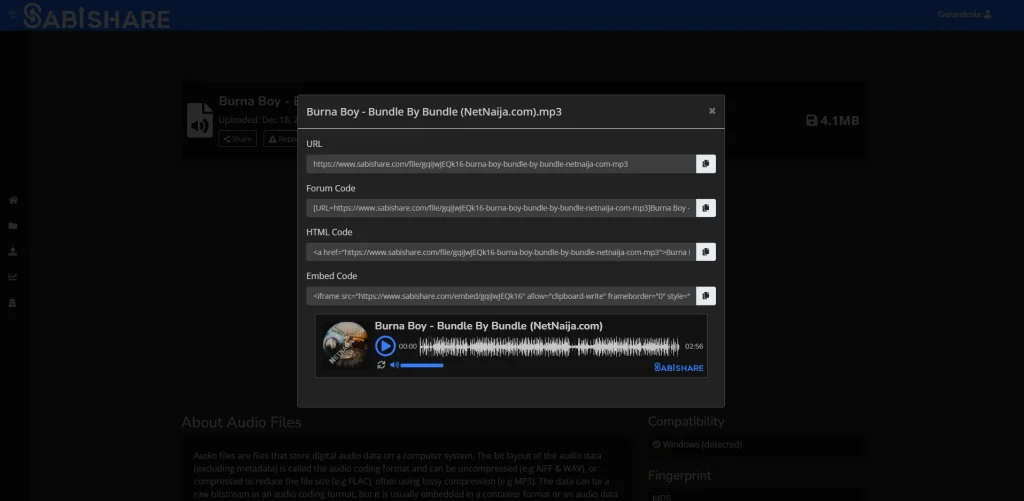Image resolution: width=1024 pixels, height=501 pixels.
Task: Go to SabiShare logo homepage
Action: [97, 16]
